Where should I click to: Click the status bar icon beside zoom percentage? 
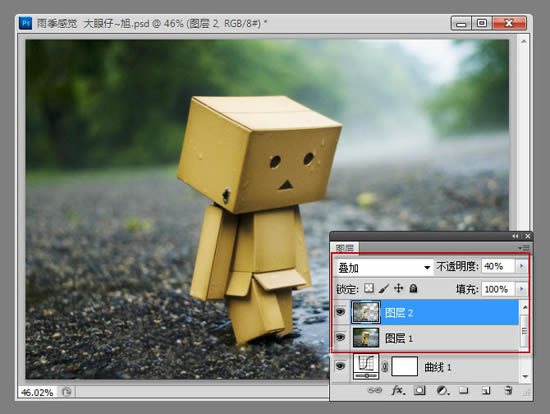[67, 392]
